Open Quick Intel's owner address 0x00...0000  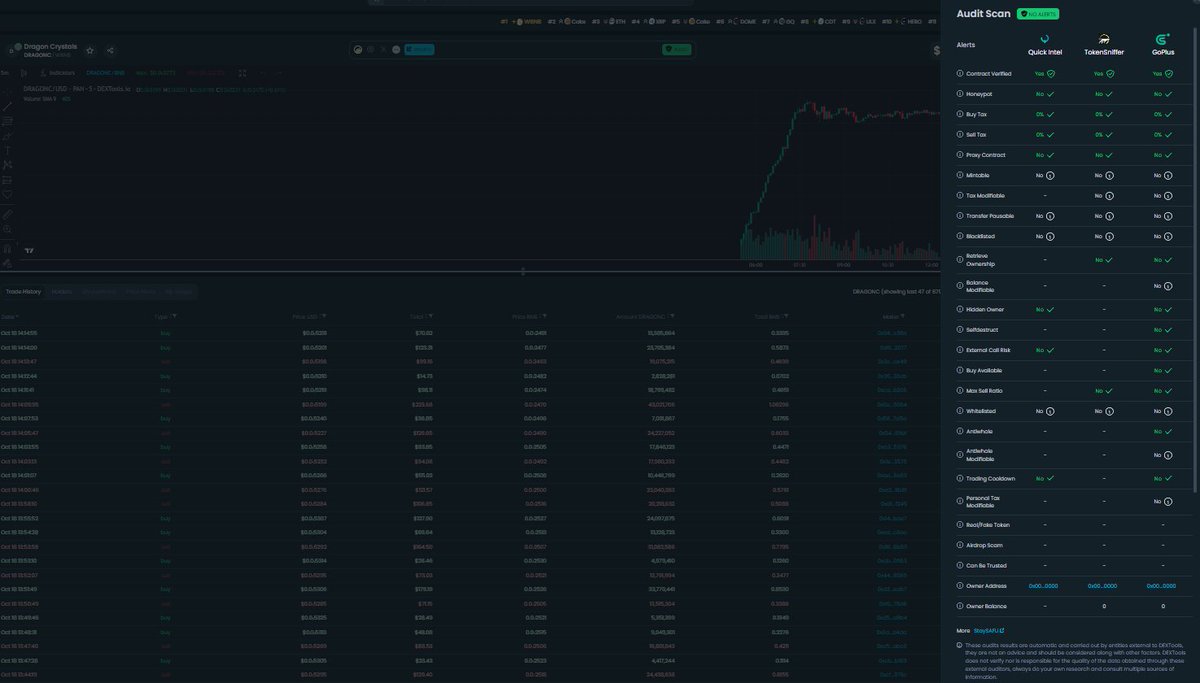[x=1044, y=586]
